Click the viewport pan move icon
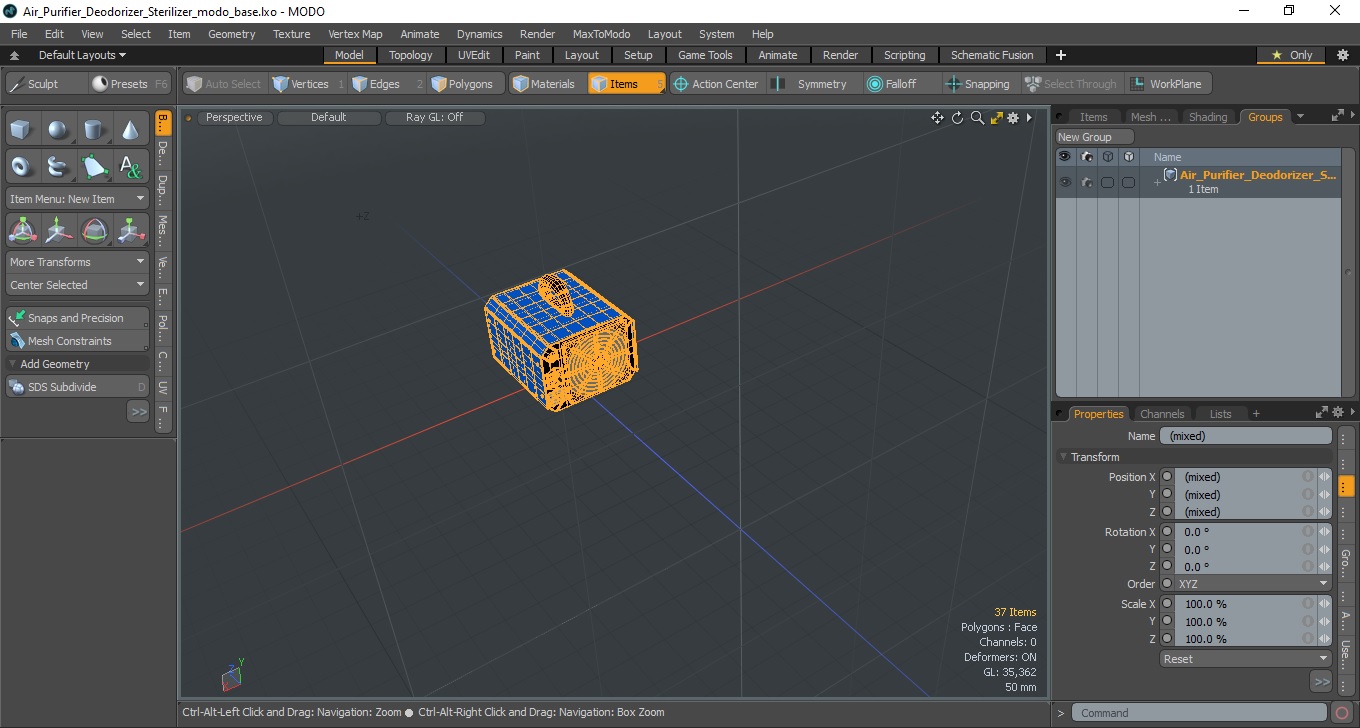1360x728 pixels. coord(937,118)
